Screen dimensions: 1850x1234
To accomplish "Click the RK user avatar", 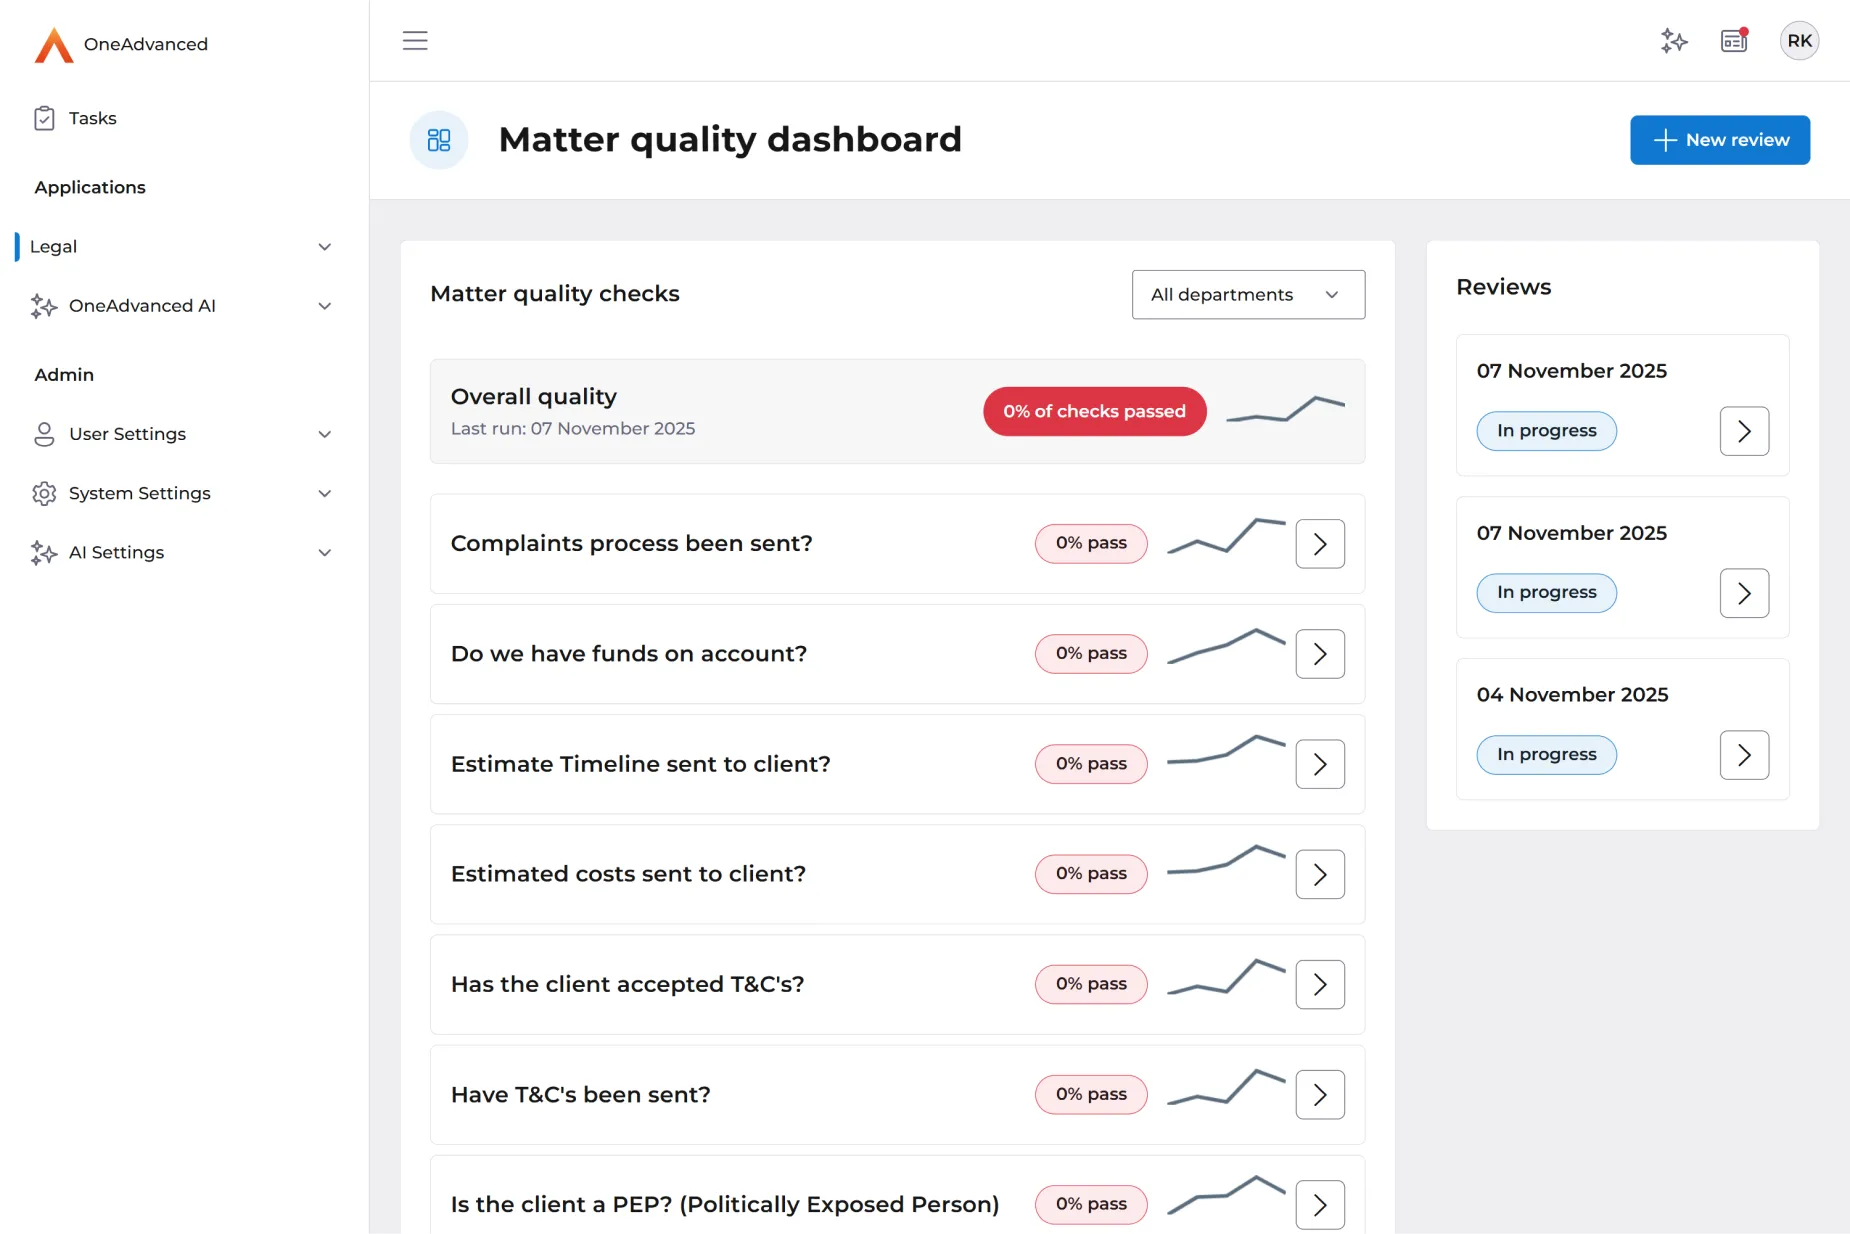I will point(1798,41).
